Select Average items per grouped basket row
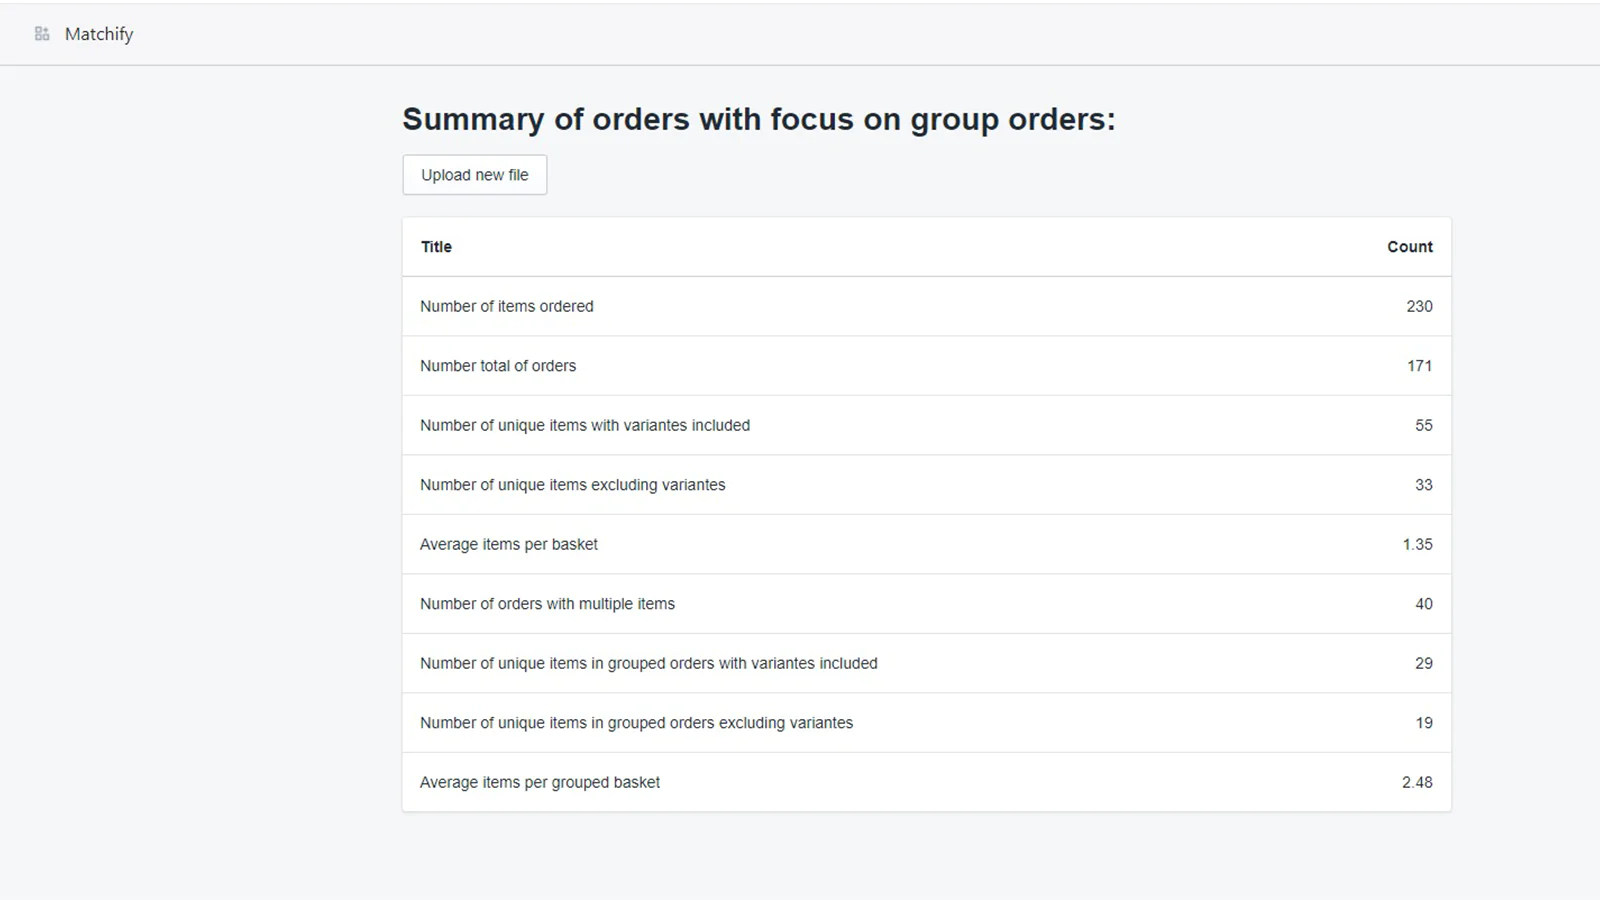The height and width of the screenshot is (900, 1600). pyautogui.click(x=927, y=782)
